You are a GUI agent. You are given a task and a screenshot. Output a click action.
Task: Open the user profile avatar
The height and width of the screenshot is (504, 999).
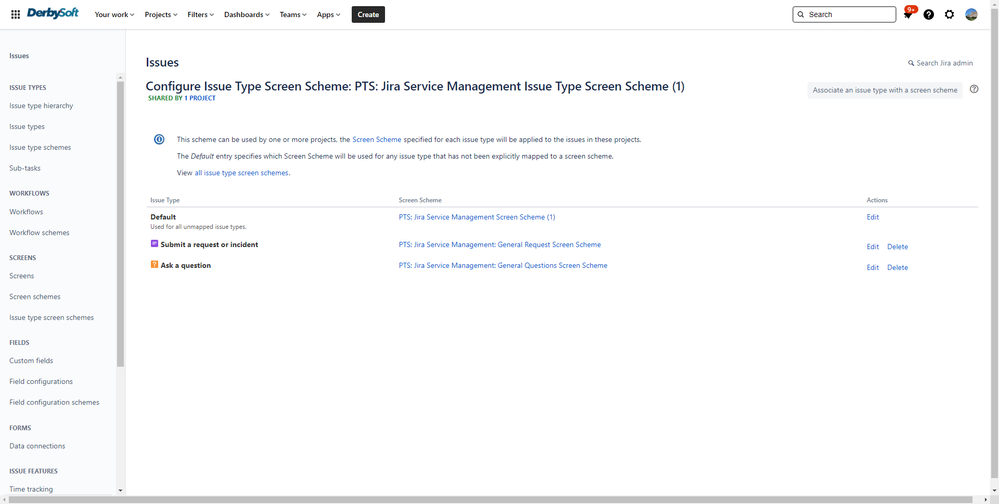pos(971,14)
